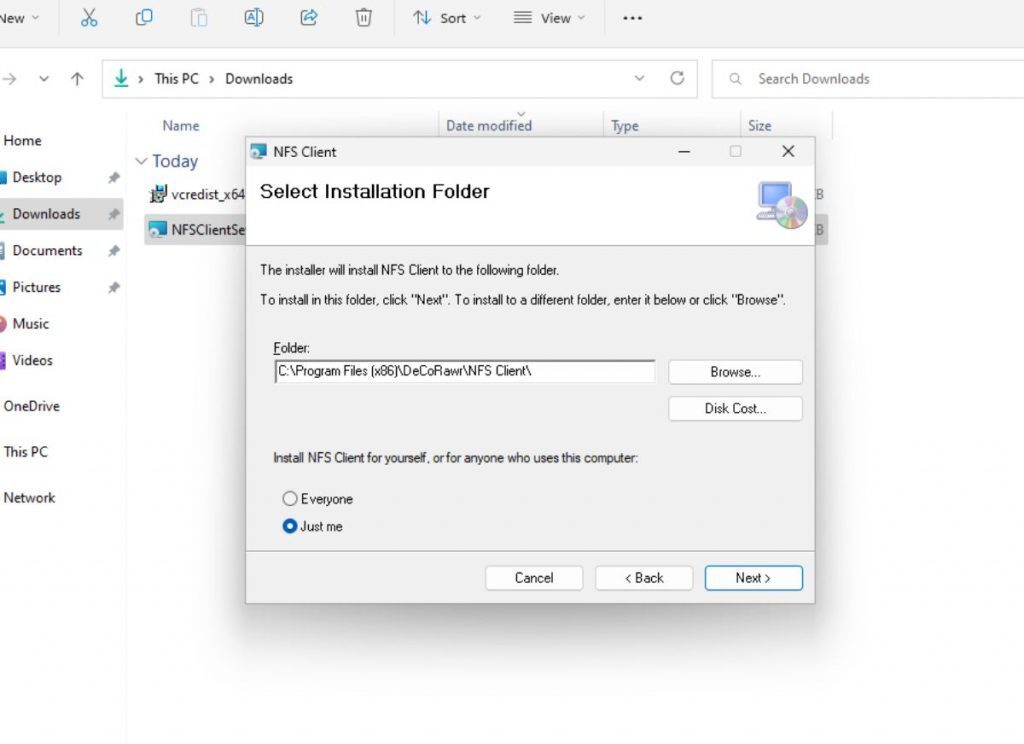Click inside the Folder path field
The width and height of the screenshot is (1024, 744).
(464, 371)
